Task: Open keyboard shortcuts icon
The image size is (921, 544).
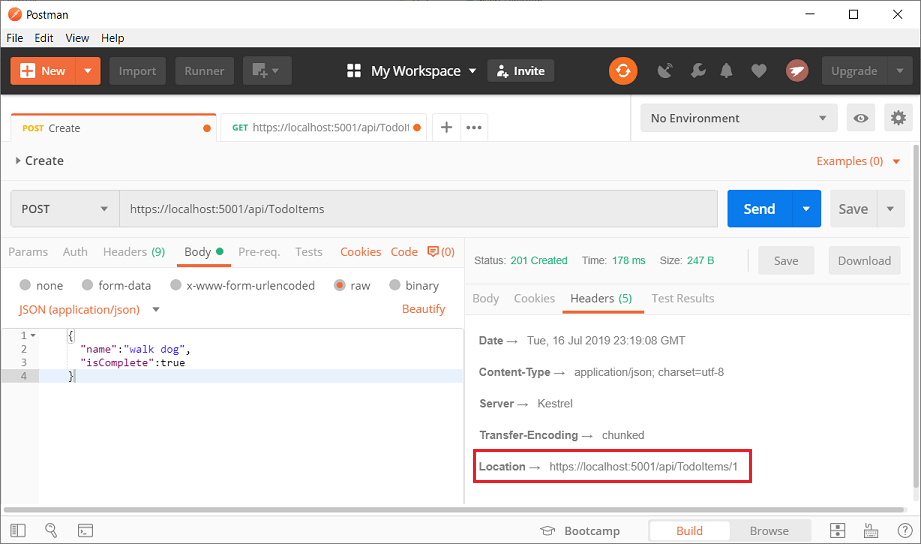Action: click(x=870, y=530)
